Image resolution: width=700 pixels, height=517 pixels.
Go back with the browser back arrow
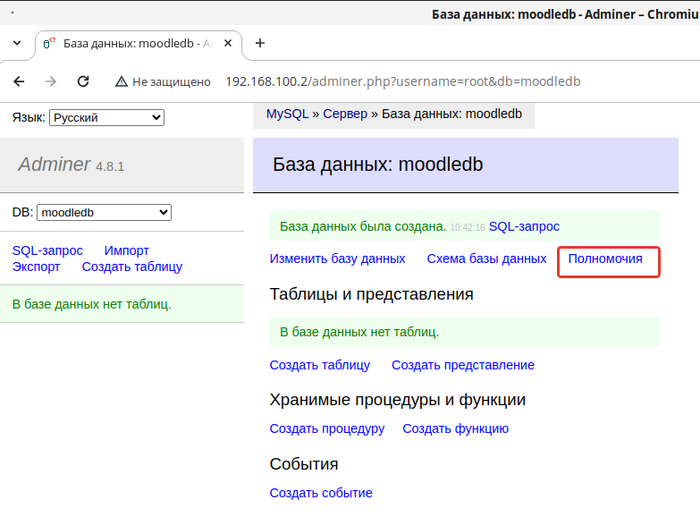click(19, 81)
